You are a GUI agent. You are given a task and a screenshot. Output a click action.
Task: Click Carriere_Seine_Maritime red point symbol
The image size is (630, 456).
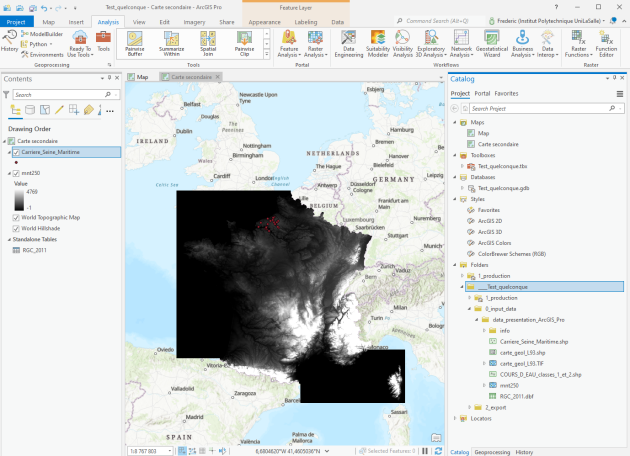point(16,163)
